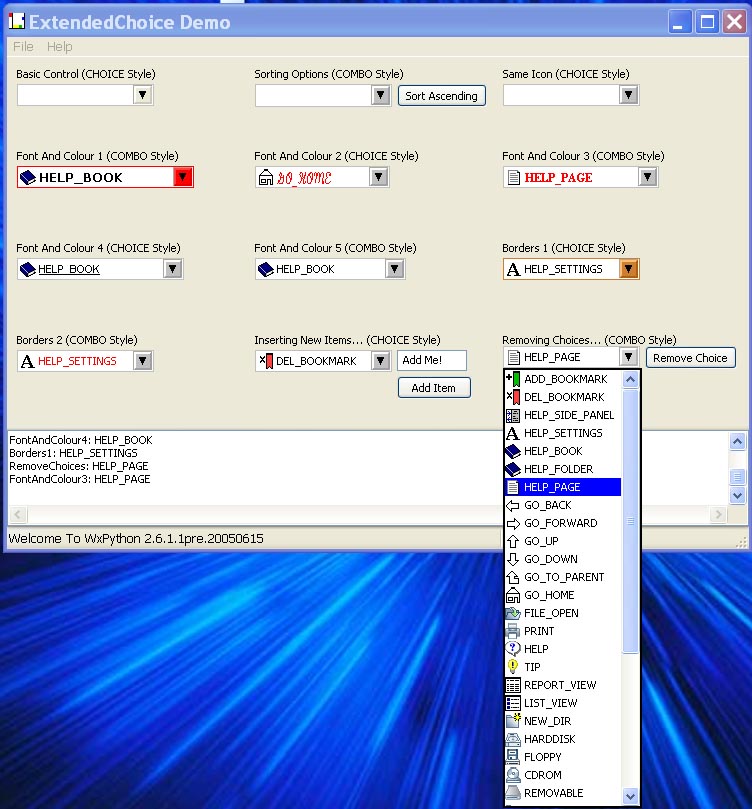Click the Add Me! text field
Image resolution: width=752 pixels, height=809 pixels.
point(432,361)
